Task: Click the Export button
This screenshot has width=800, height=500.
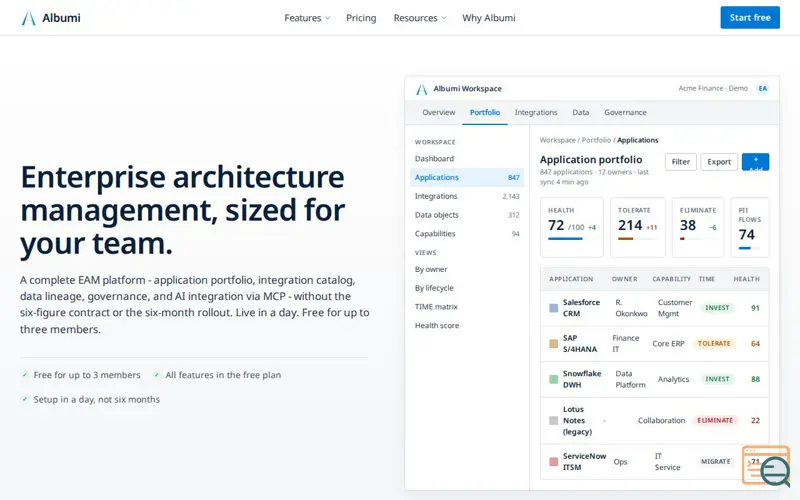Action: pos(719,162)
